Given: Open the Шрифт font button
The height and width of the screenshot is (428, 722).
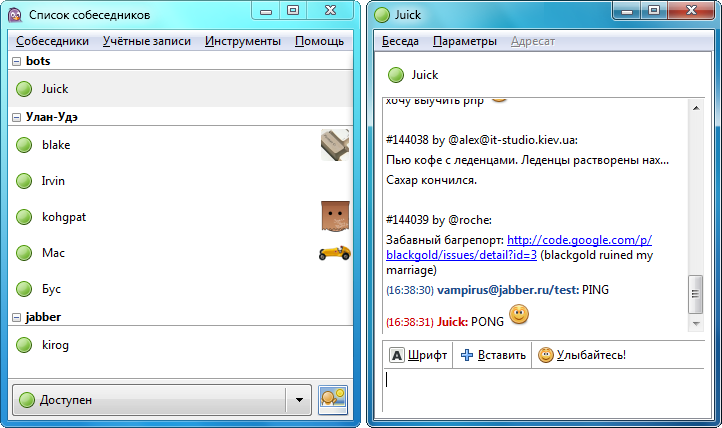Looking at the screenshot, I should [x=419, y=355].
